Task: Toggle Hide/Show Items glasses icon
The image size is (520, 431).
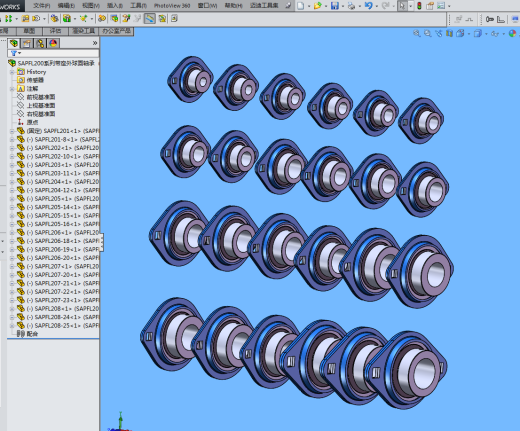Action: point(495,34)
